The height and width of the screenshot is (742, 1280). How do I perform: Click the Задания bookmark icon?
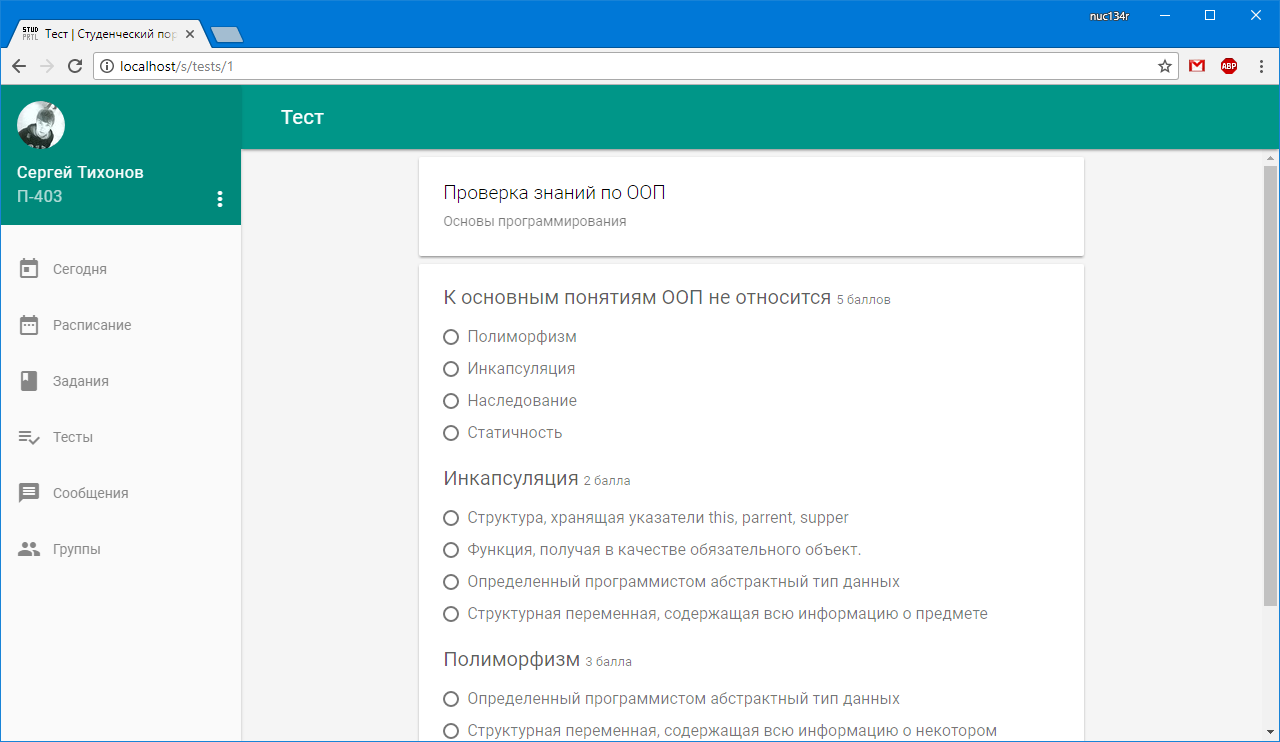30,380
